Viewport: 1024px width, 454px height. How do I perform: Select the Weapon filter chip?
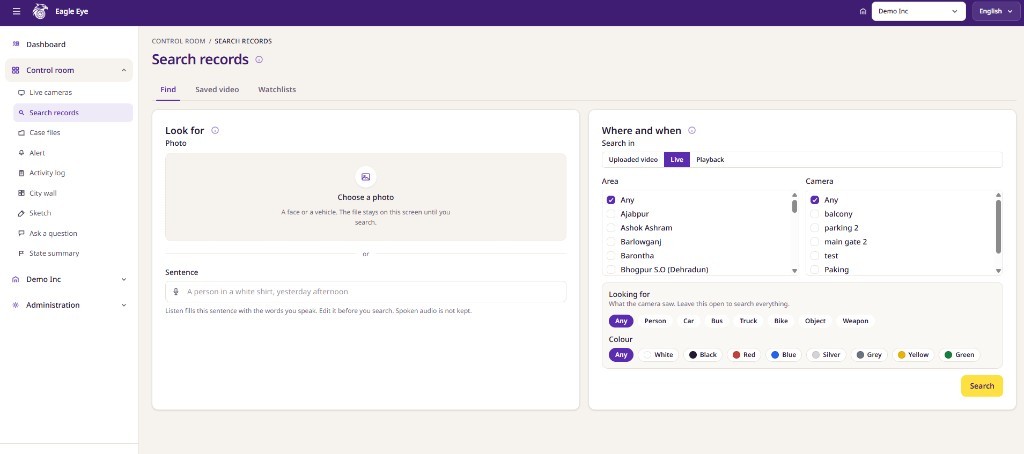856,321
